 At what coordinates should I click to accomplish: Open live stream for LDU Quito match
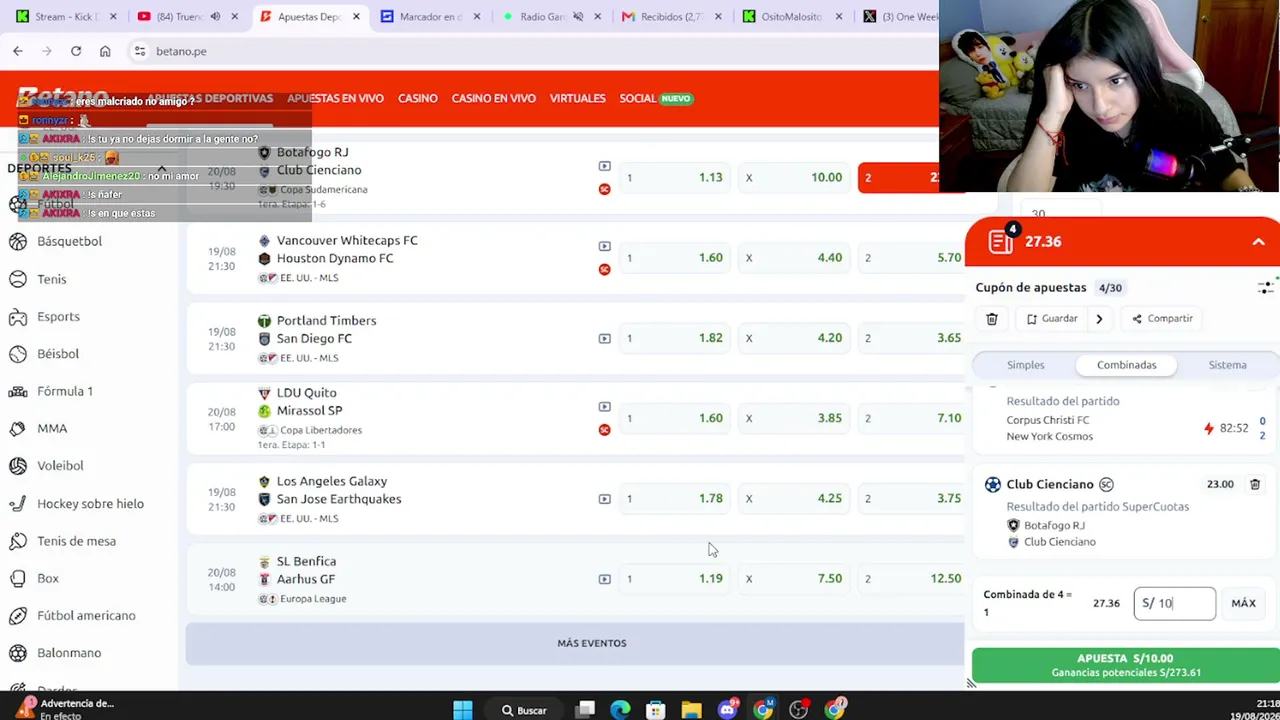point(604,407)
